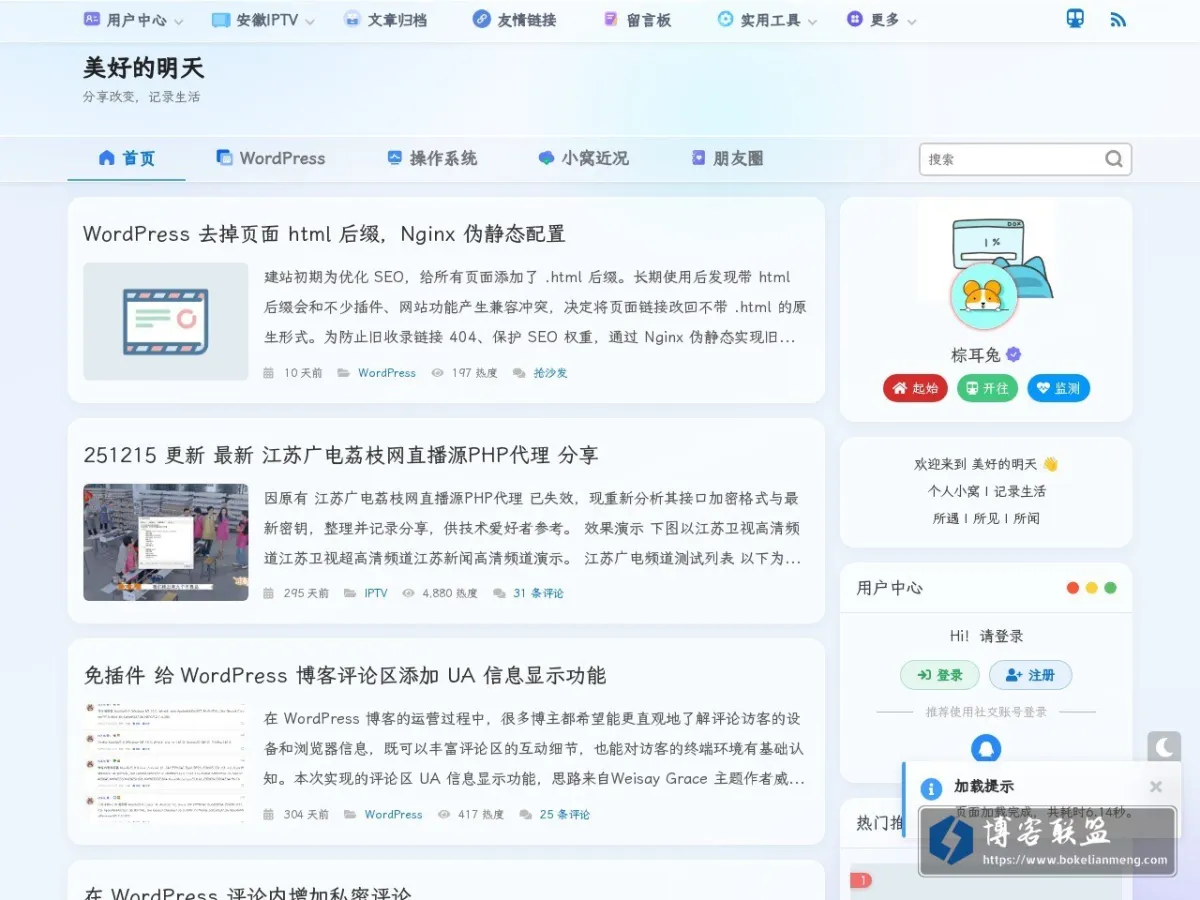Open the 31 条评论 link
The image size is (1200, 900).
[x=538, y=593]
